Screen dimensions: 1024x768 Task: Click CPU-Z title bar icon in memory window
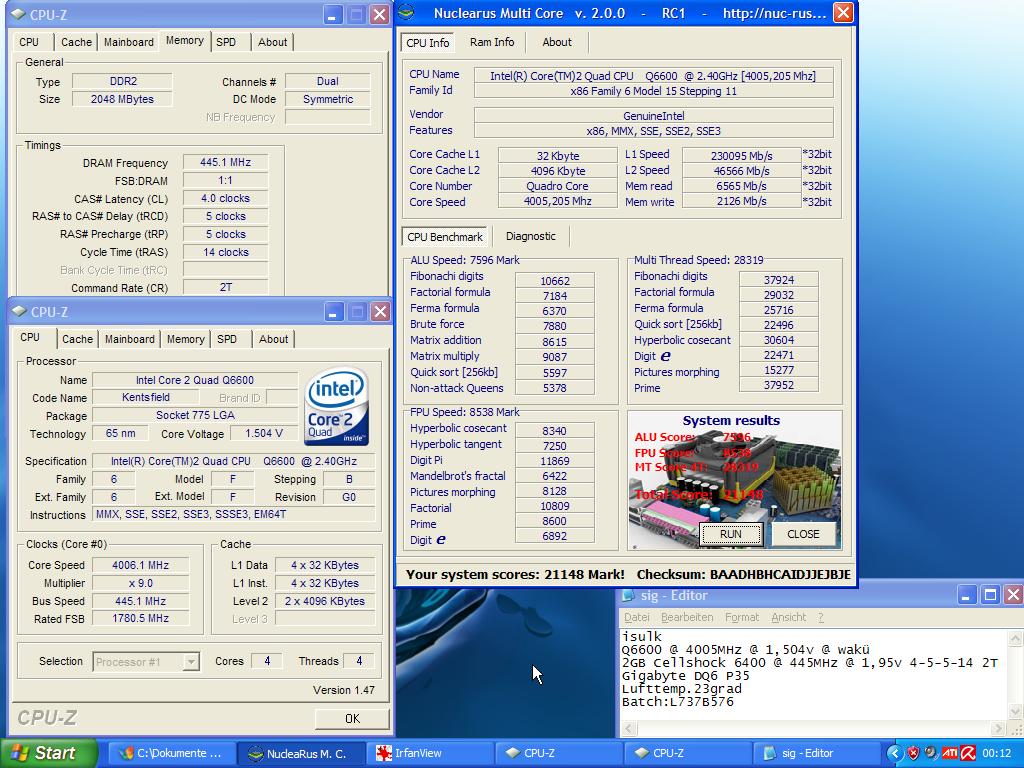pos(19,14)
